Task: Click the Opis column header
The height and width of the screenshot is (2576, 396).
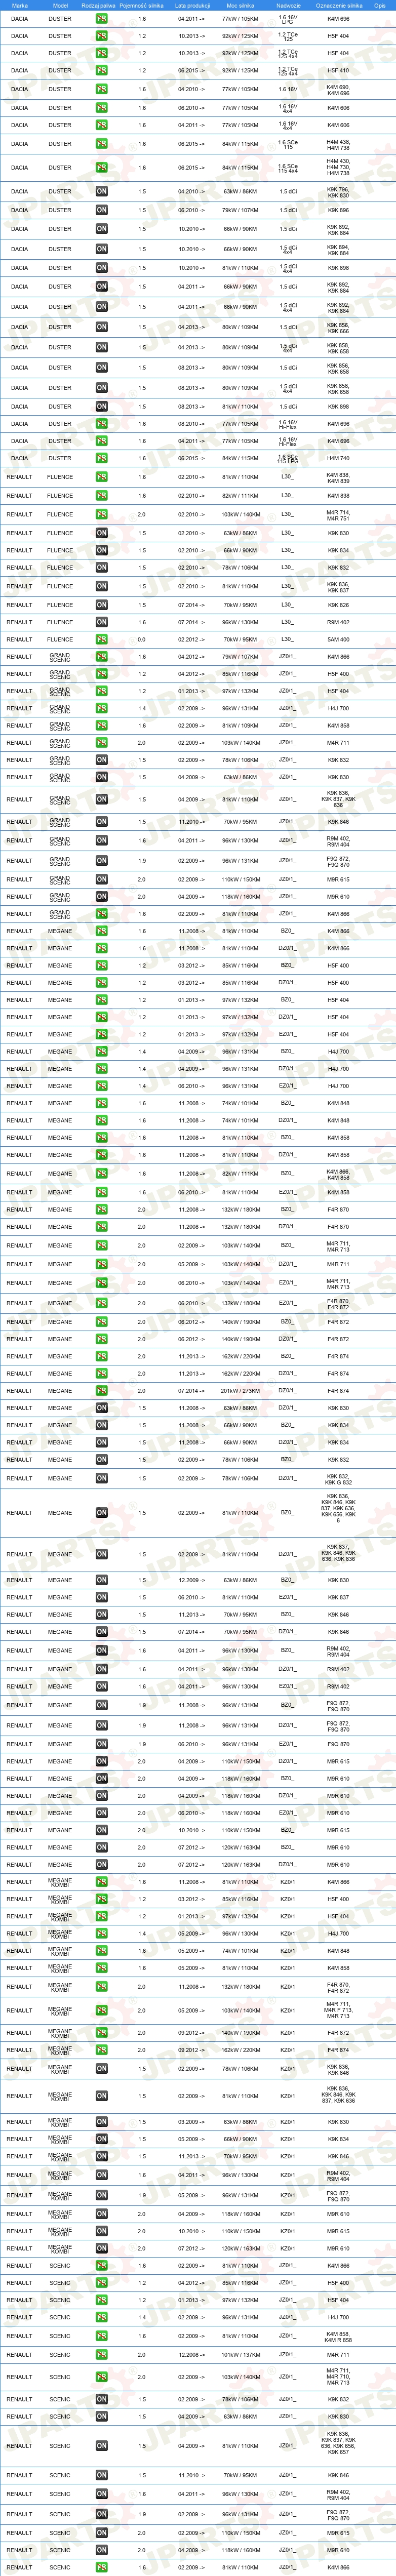Action: pyautogui.click(x=380, y=5)
